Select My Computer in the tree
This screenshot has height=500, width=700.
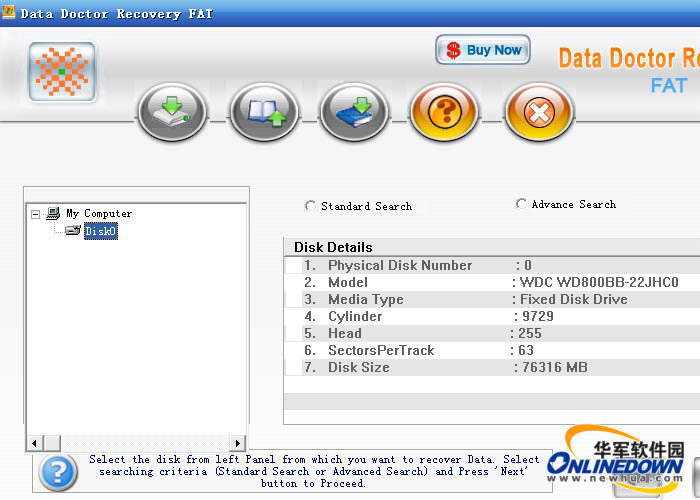coord(99,213)
